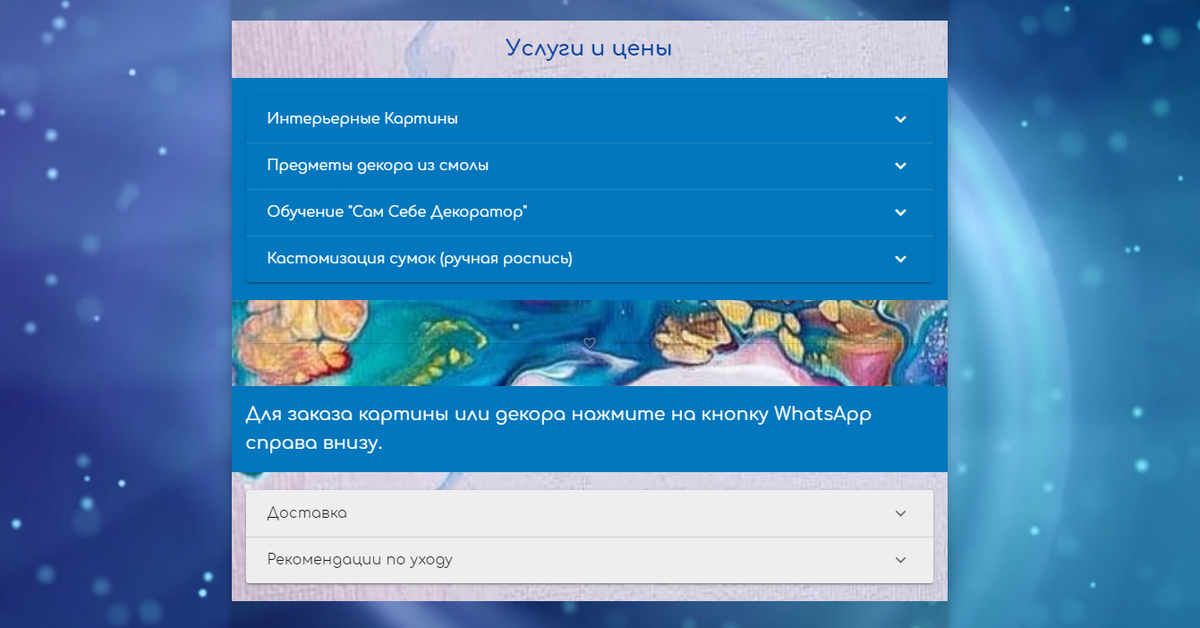Expand the Кастомизация сумок chevron
Screen dimensions: 1200x628
[x=900, y=259]
